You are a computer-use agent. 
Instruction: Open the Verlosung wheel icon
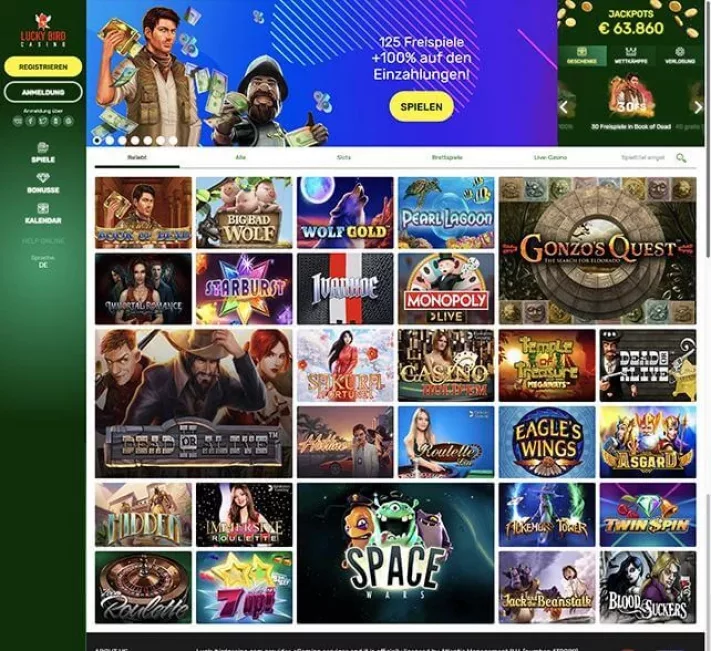point(679,51)
